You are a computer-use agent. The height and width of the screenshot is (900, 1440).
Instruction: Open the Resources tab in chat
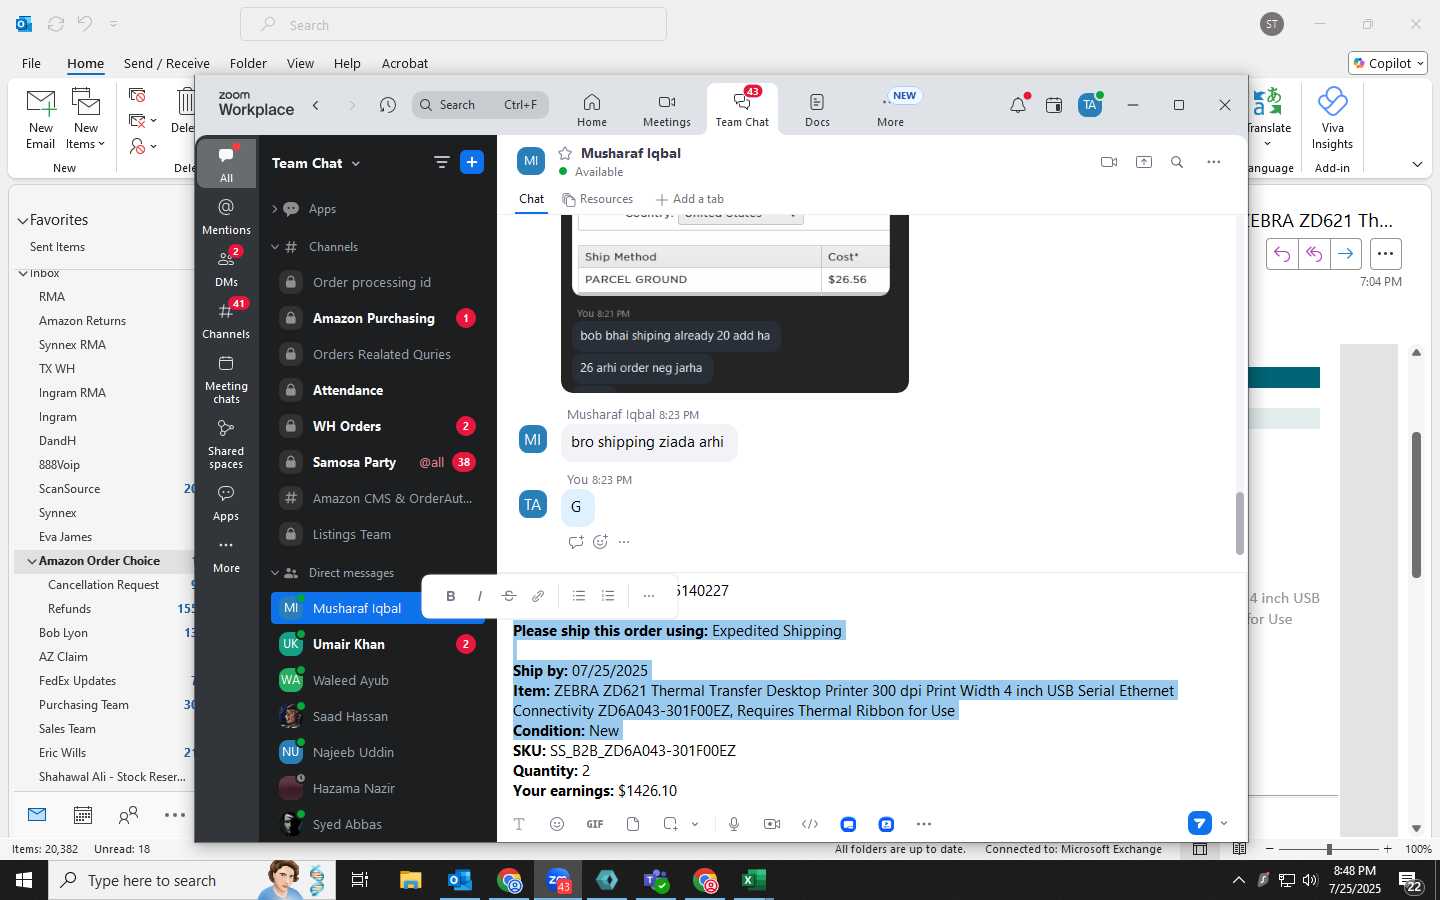597,199
